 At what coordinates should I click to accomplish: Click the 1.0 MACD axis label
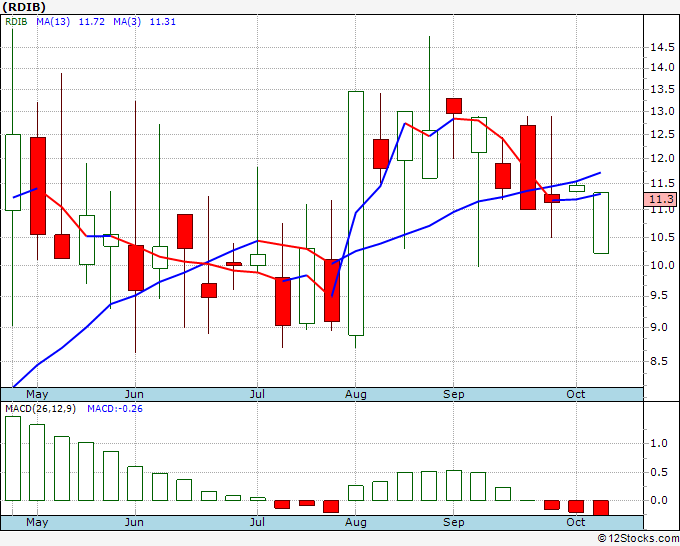pos(659,443)
